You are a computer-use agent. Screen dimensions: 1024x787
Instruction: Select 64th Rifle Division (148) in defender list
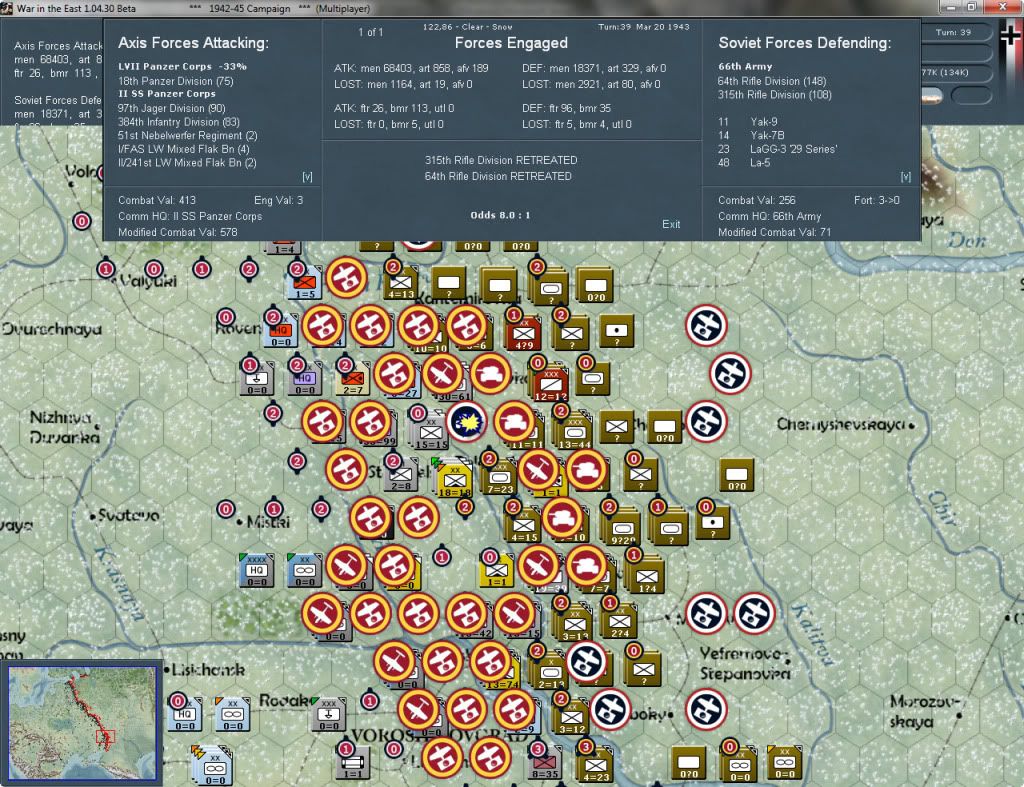point(772,81)
